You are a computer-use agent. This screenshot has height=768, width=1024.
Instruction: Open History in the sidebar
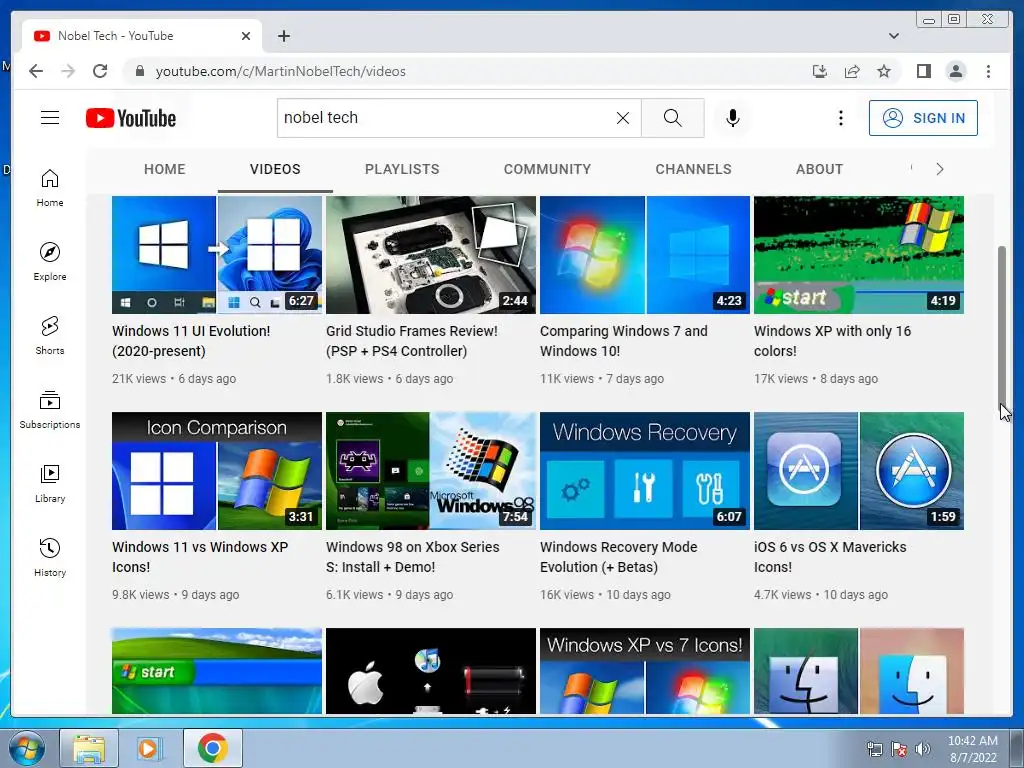[x=50, y=557]
